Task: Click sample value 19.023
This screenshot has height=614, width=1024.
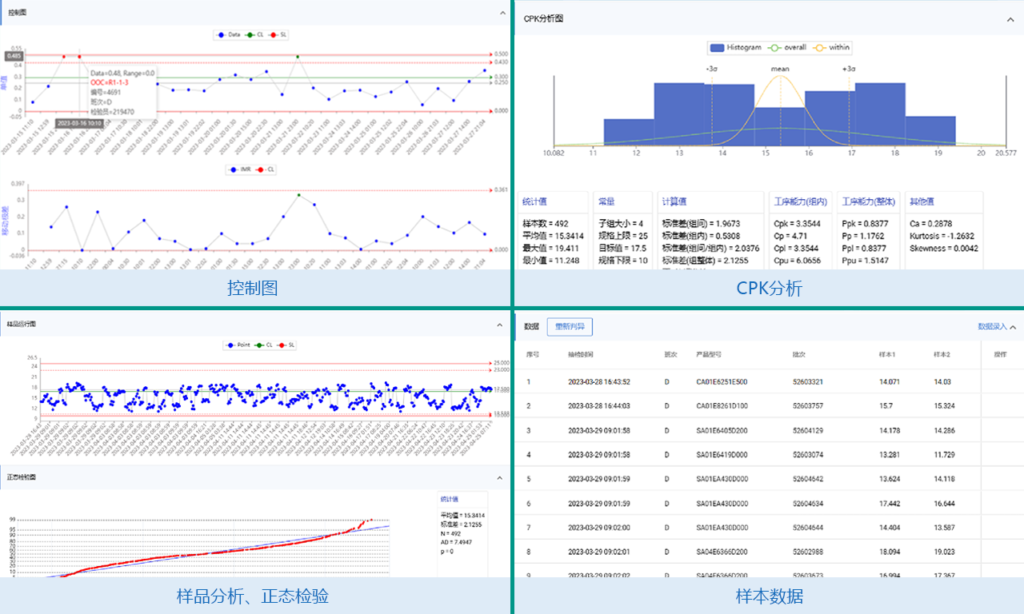Action: pyautogui.click(x=944, y=552)
